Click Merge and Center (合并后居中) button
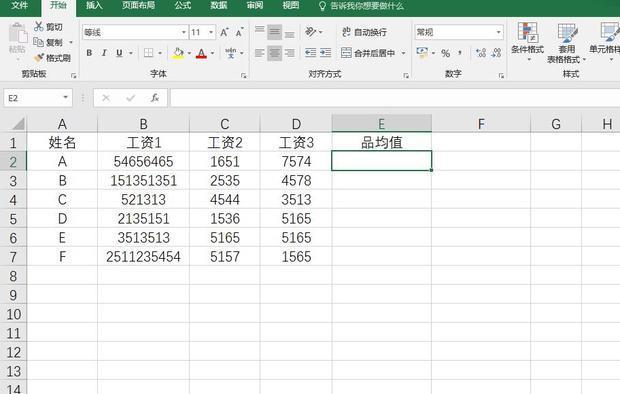The width and height of the screenshot is (620, 394). tap(368, 53)
